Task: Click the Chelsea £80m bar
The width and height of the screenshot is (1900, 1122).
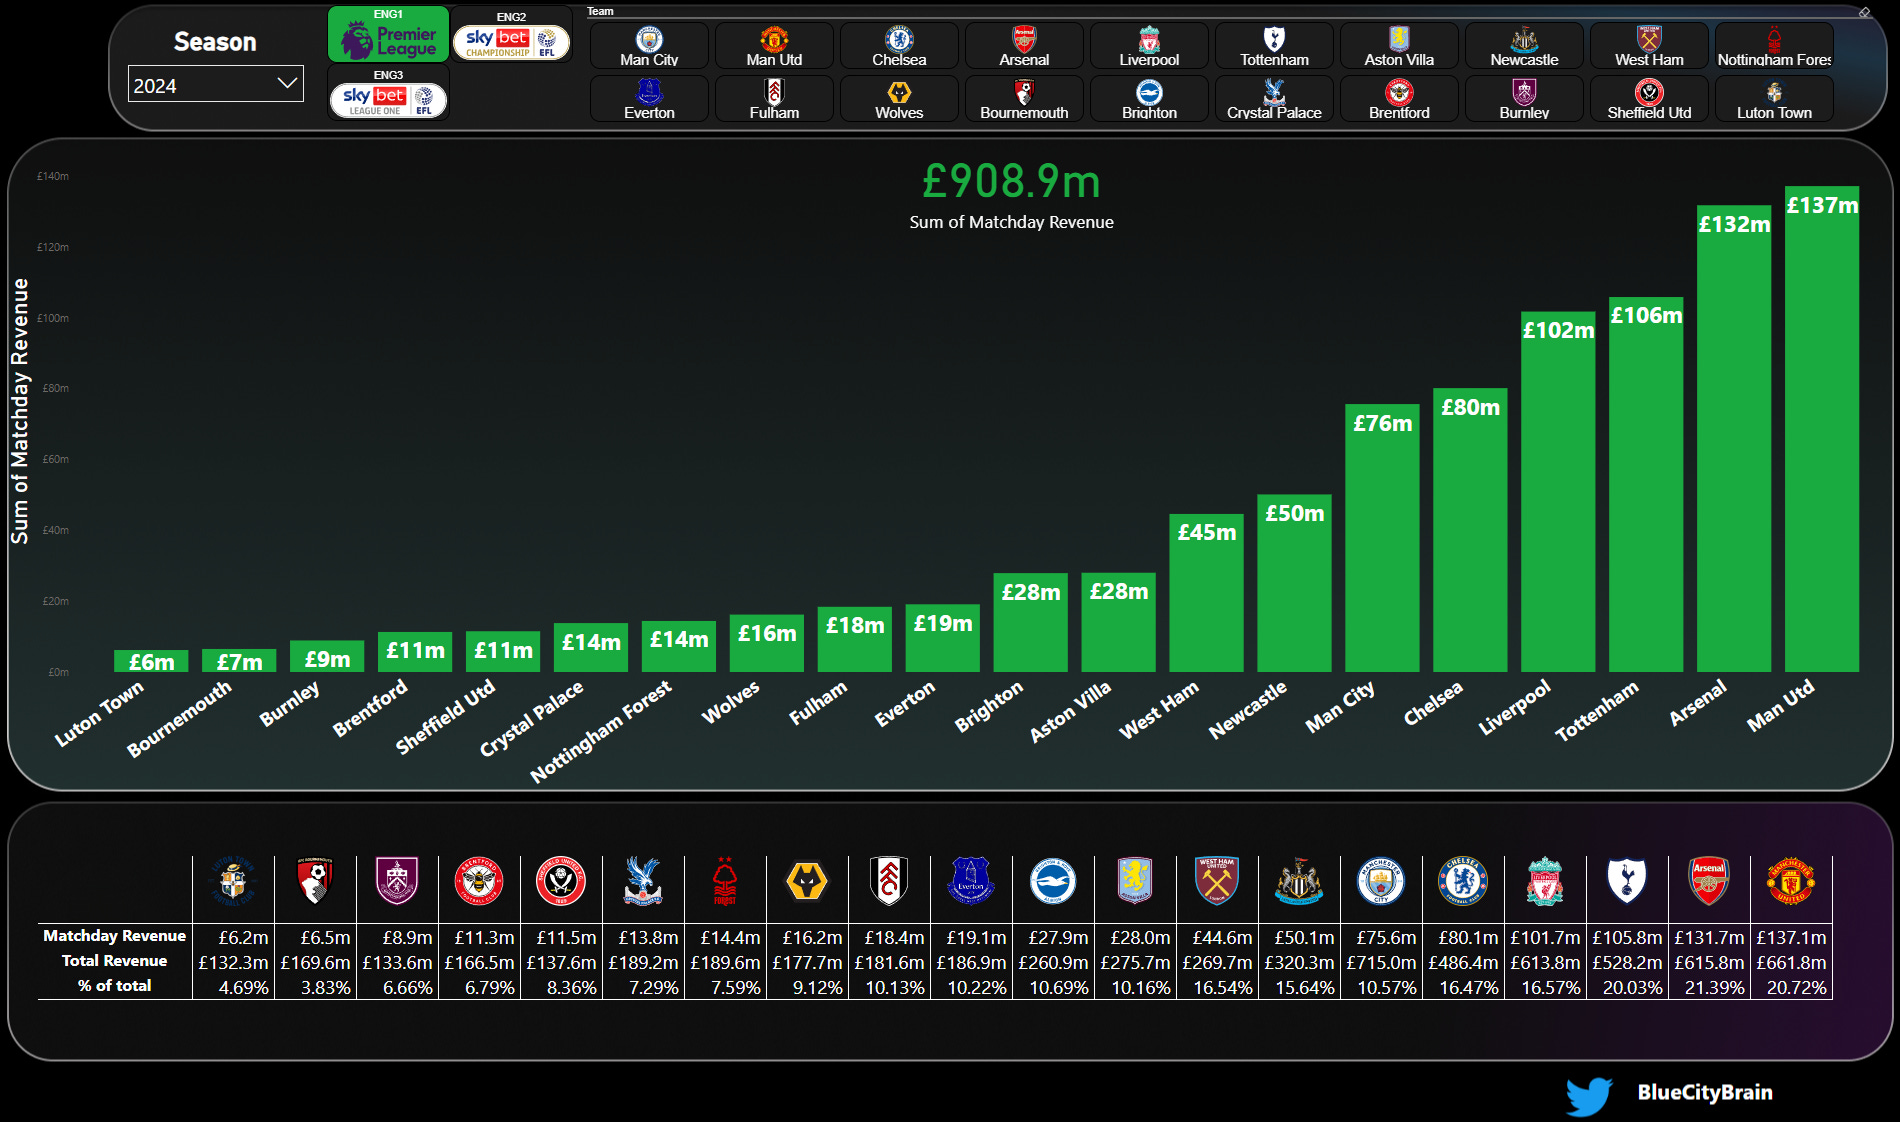Action: pyautogui.click(x=1471, y=530)
